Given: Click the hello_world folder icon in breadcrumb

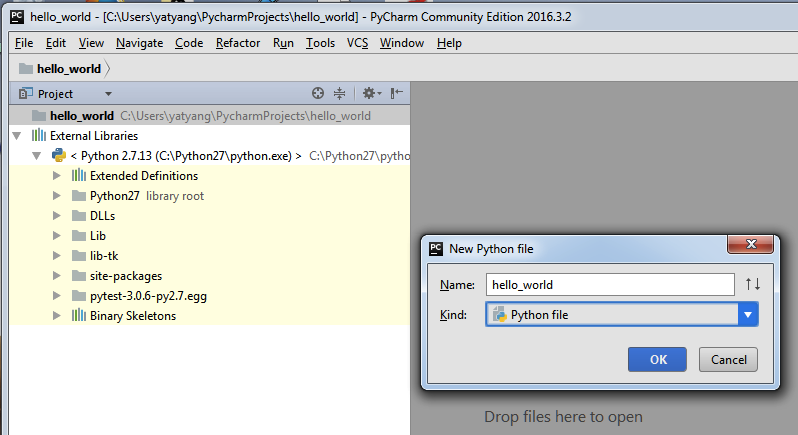Looking at the screenshot, I should [x=26, y=68].
